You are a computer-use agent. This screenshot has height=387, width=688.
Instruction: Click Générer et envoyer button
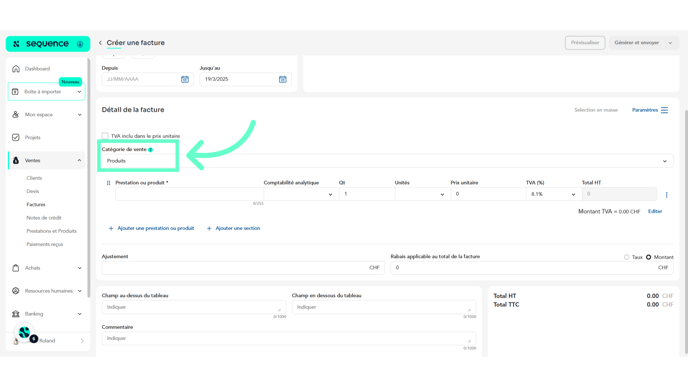(x=637, y=43)
